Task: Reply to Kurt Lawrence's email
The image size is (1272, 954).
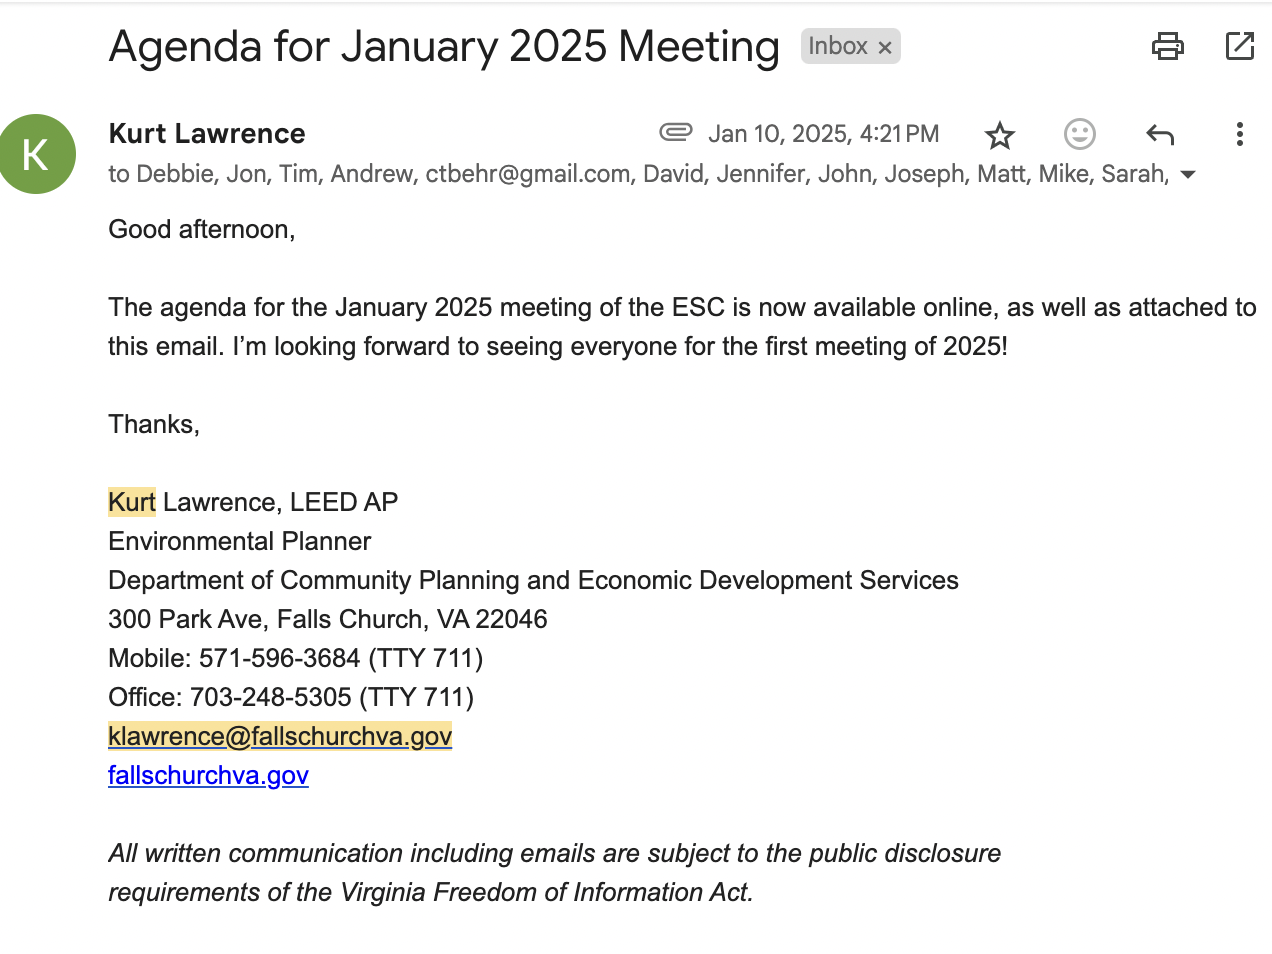Action: pos(1160,134)
